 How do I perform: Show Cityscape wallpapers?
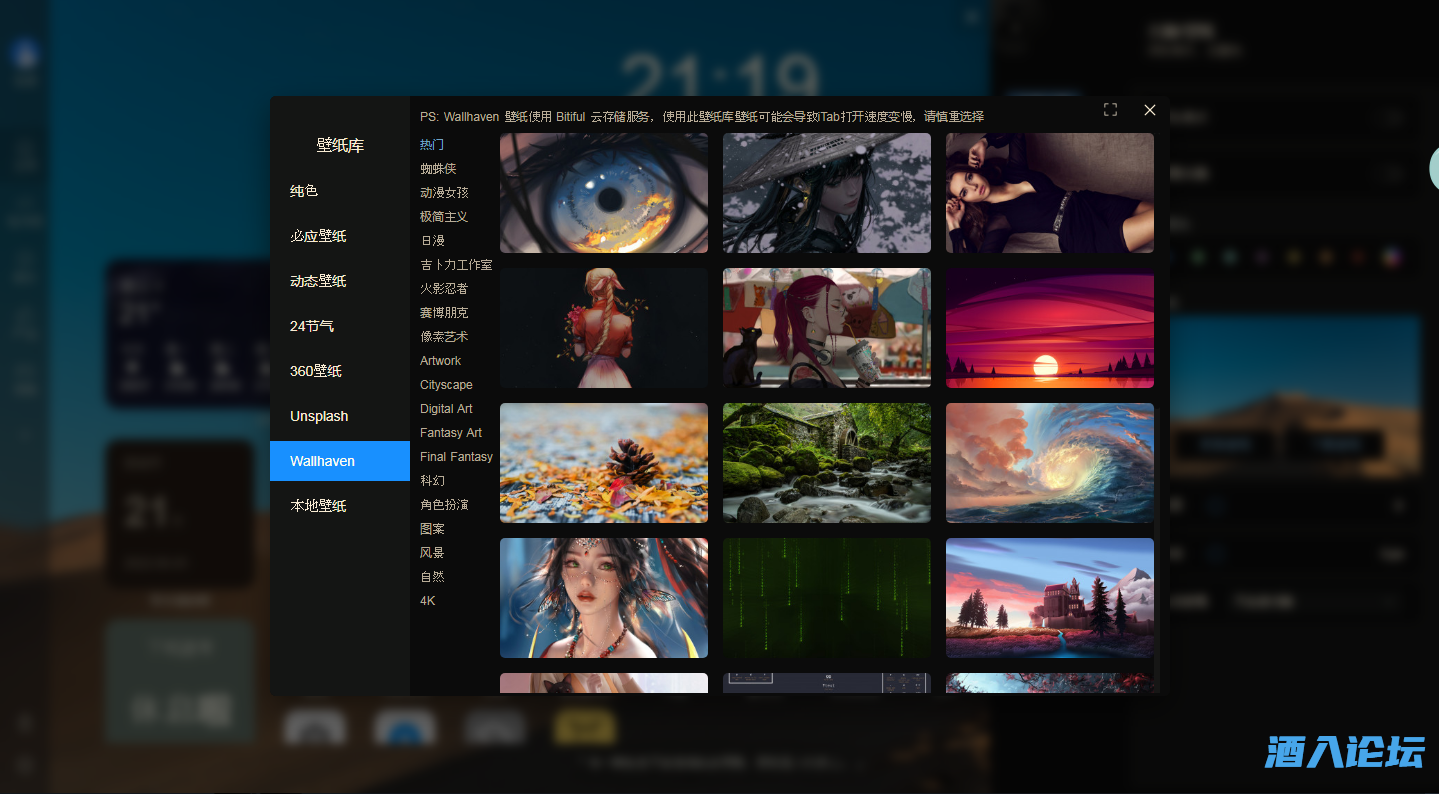click(x=446, y=385)
